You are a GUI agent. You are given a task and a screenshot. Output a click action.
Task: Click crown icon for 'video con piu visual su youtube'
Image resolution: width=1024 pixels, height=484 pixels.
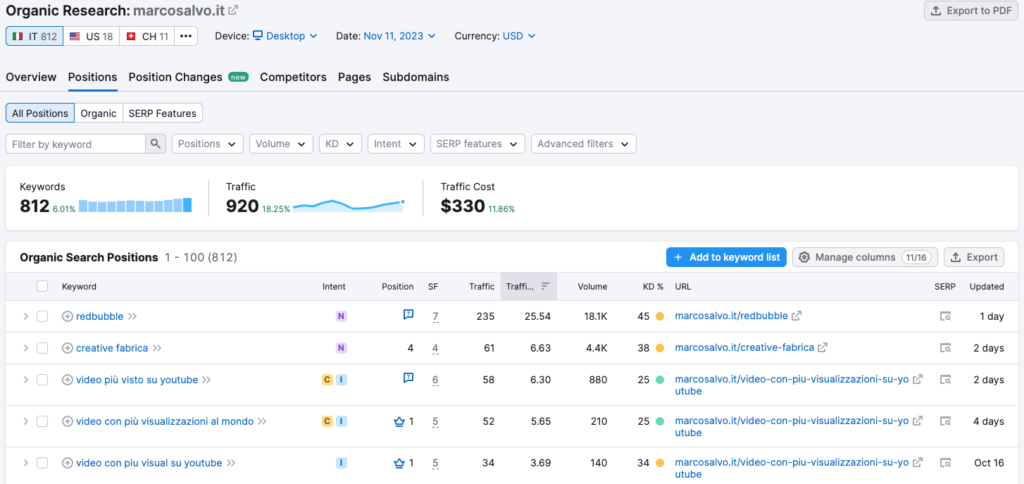click(400, 464)
